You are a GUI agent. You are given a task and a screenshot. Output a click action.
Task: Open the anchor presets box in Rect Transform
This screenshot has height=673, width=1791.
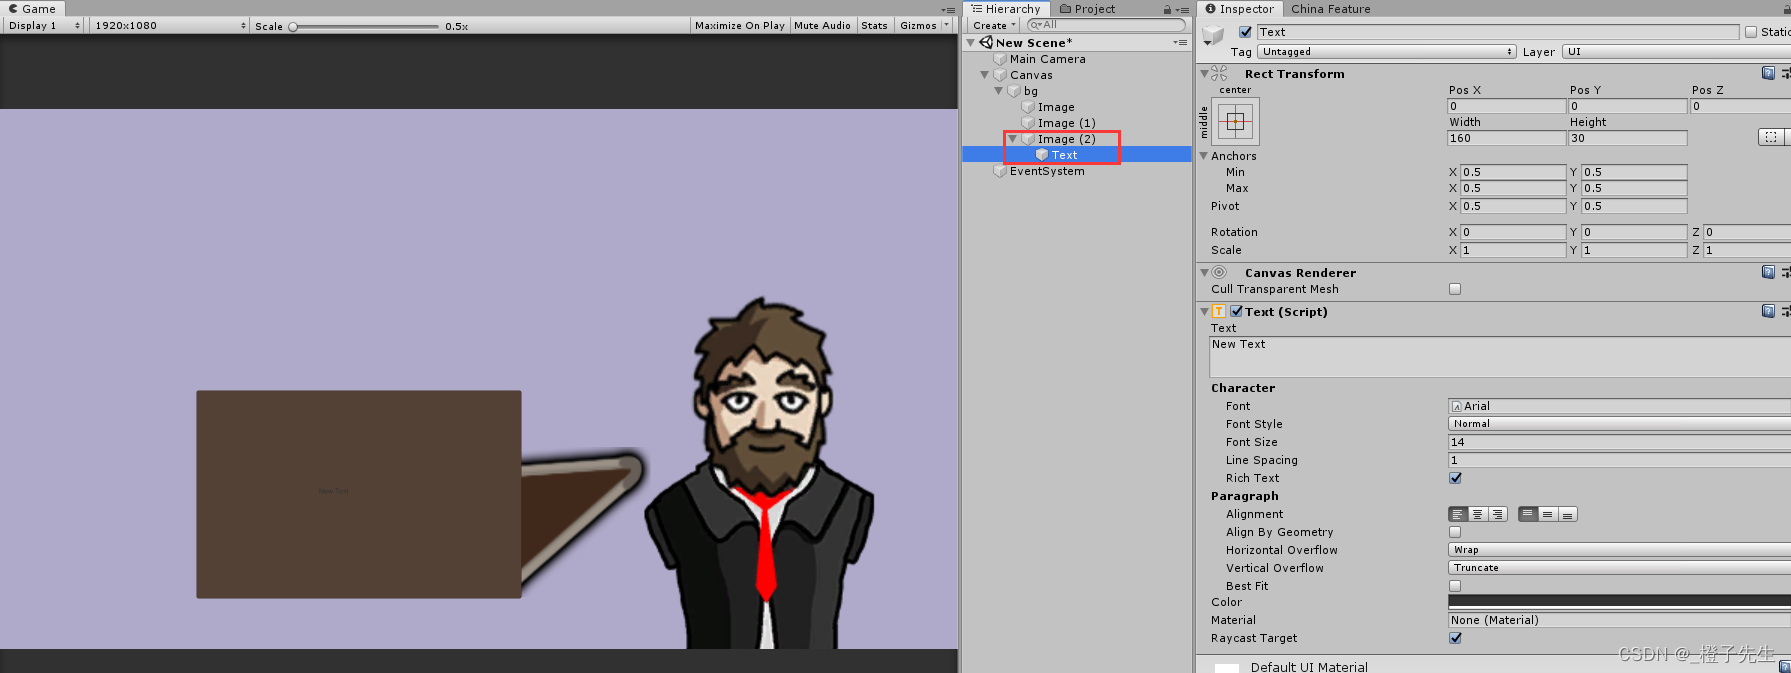(x=1235, y=122)
